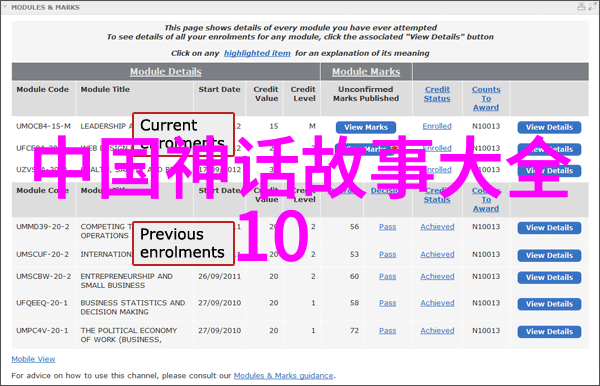Click Achieved status for UMMD39-20-2
600x386 pixels.
437,227
